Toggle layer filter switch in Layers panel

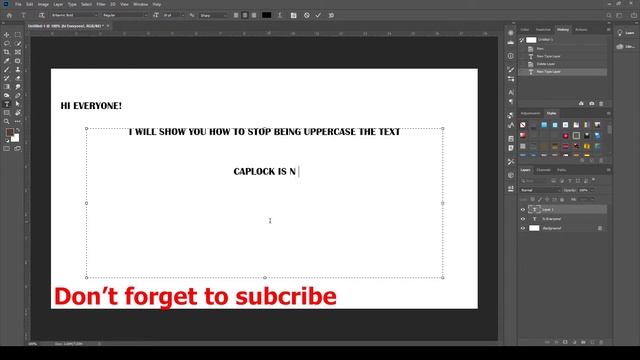click(594, 180)
